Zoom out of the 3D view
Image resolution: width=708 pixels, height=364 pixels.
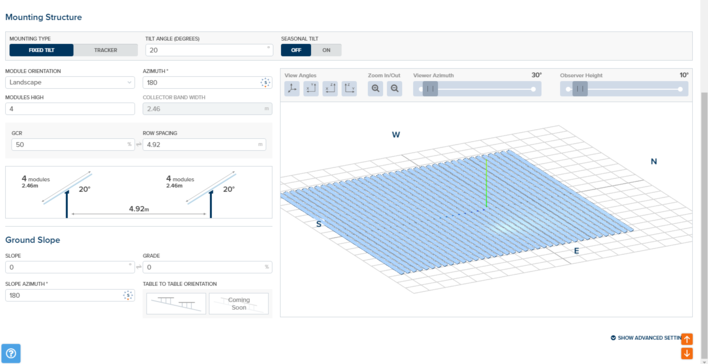(x=394, y=89)
